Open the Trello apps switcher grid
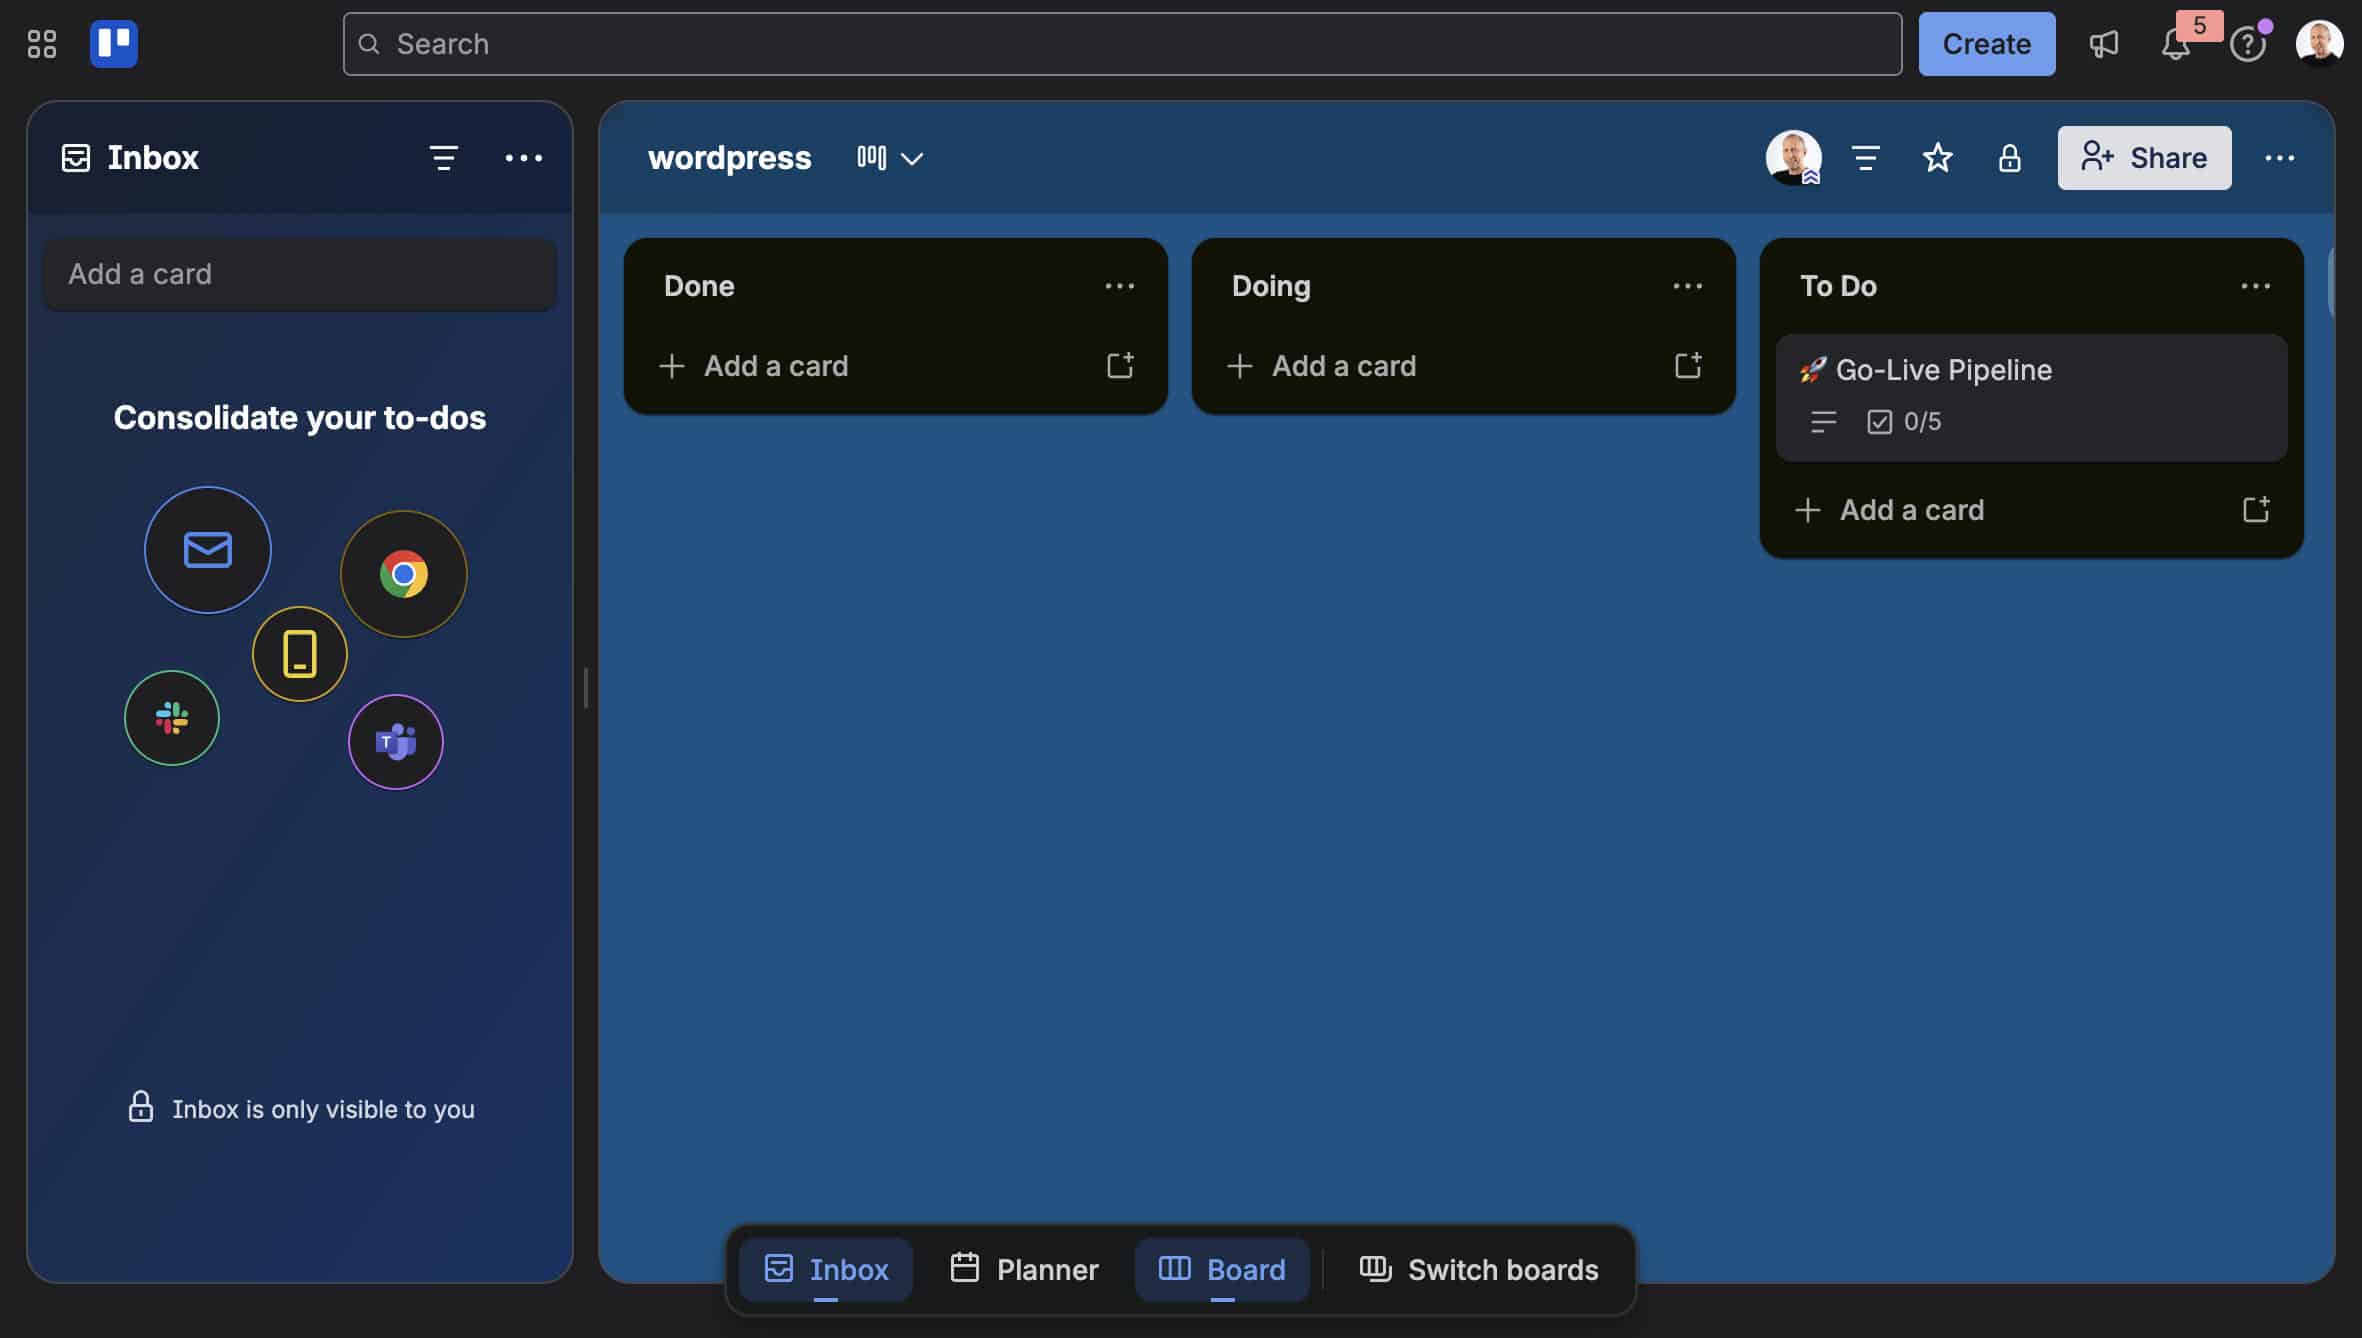The image size is (2362, 1338). tap(41, 43)
